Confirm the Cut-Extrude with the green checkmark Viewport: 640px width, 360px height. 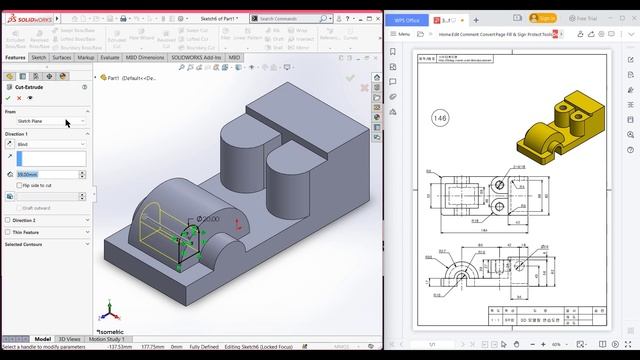8,98
